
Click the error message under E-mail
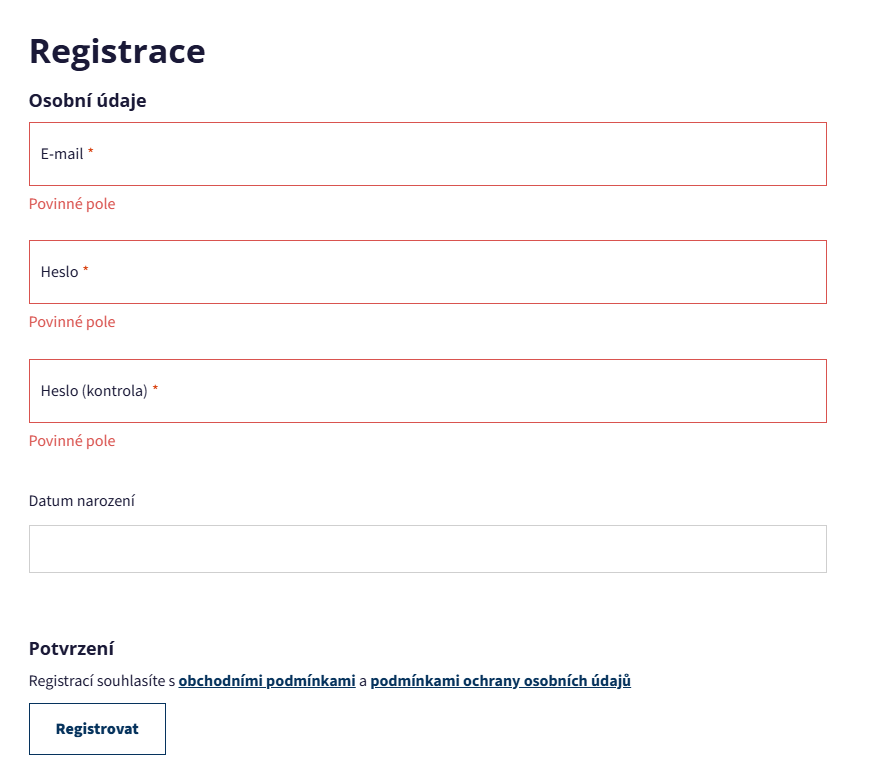[72, 204]
